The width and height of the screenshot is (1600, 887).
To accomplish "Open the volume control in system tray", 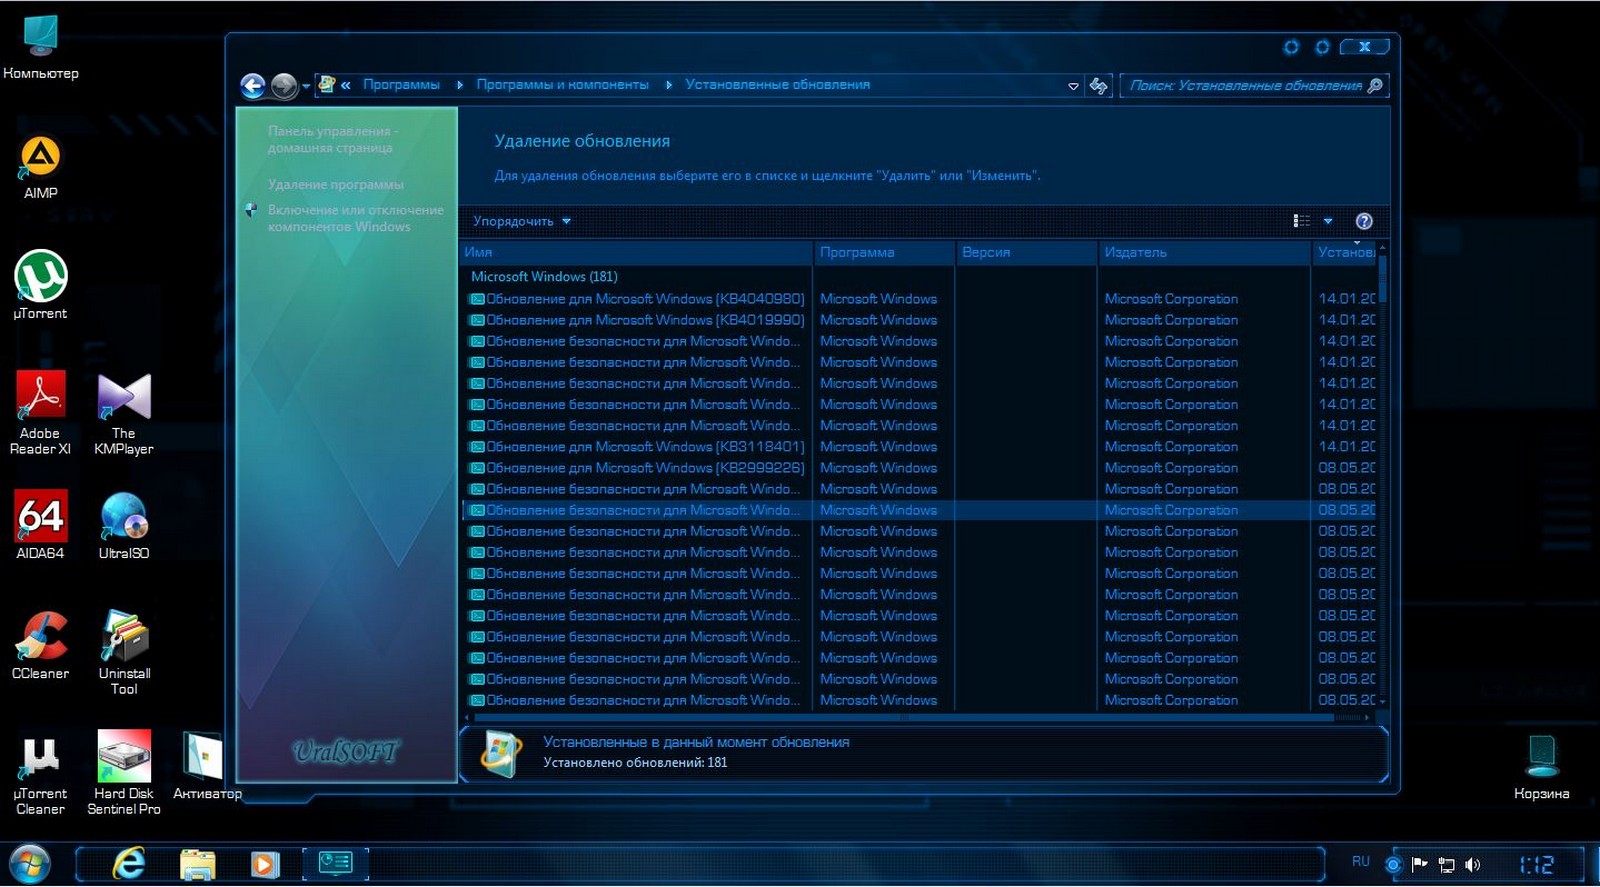I will pos(1472,864).
